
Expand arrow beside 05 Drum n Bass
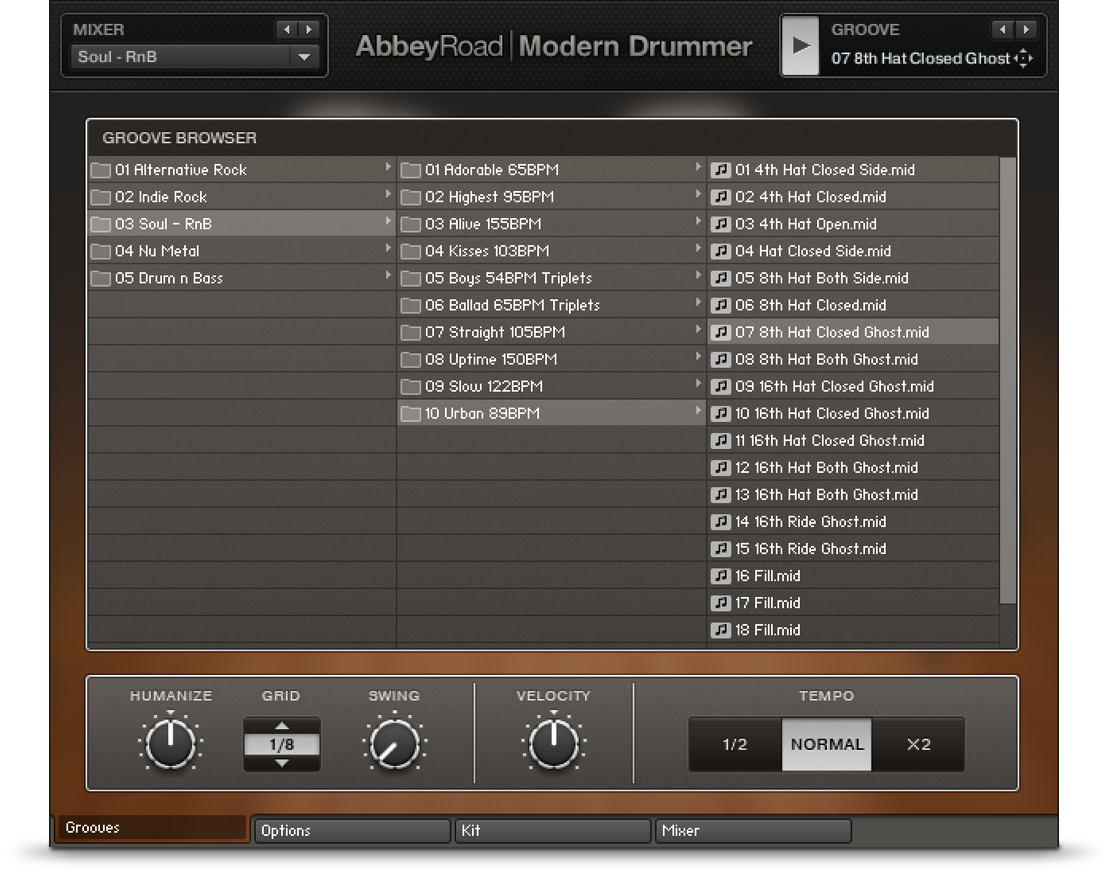388,275
